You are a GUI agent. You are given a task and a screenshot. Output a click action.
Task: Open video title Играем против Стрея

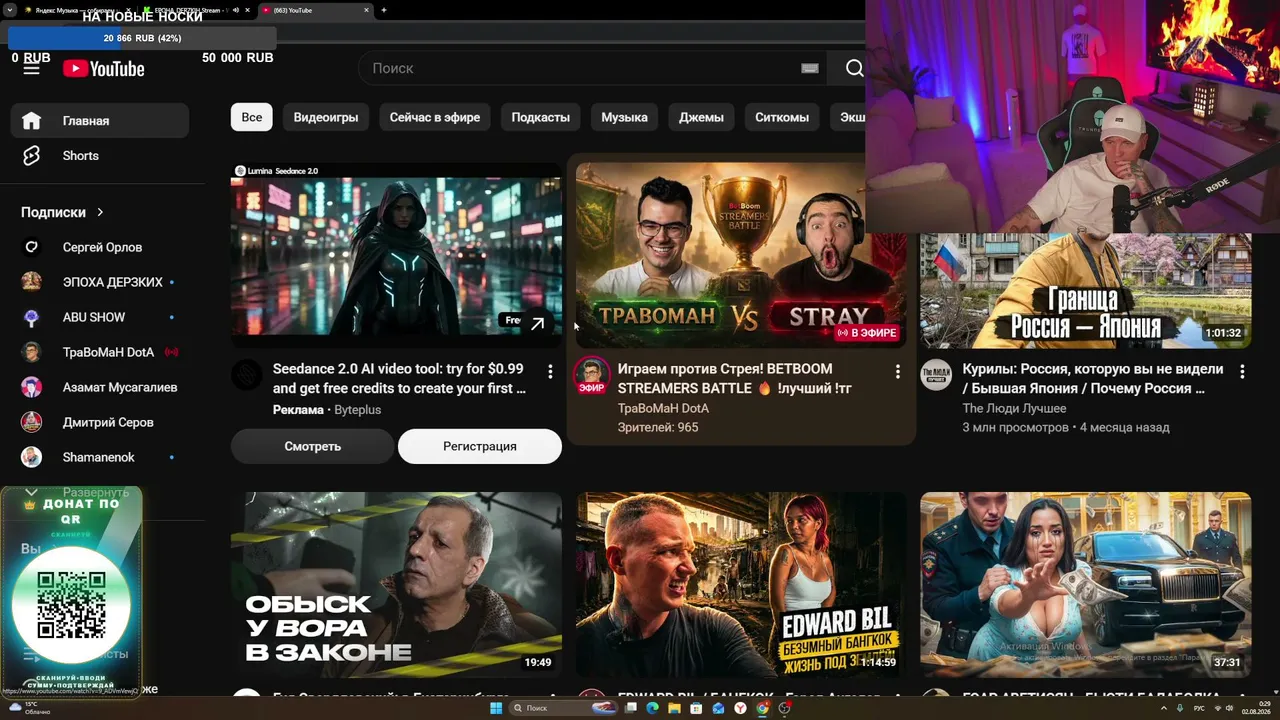(x=735, y=378)
